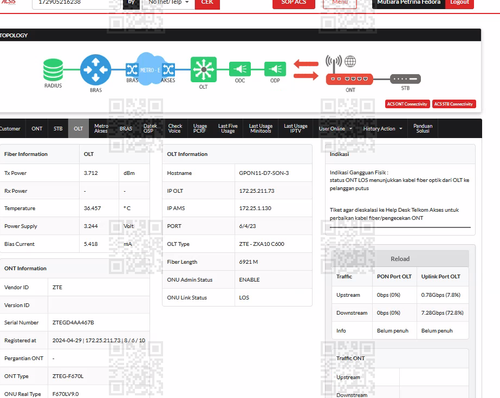This screenshot has width=500, height=398.
Task: Click the Metro-E cloud icon
Action: [x=150, y=69]
